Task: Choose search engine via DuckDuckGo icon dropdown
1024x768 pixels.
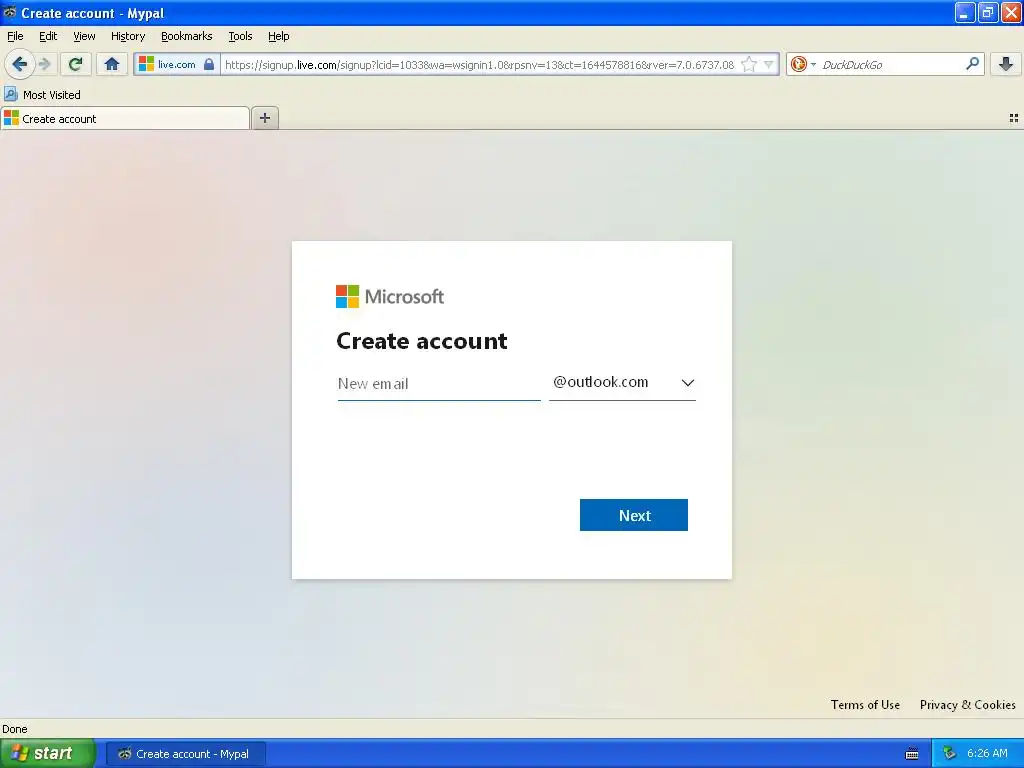Action: pos(803,64)
